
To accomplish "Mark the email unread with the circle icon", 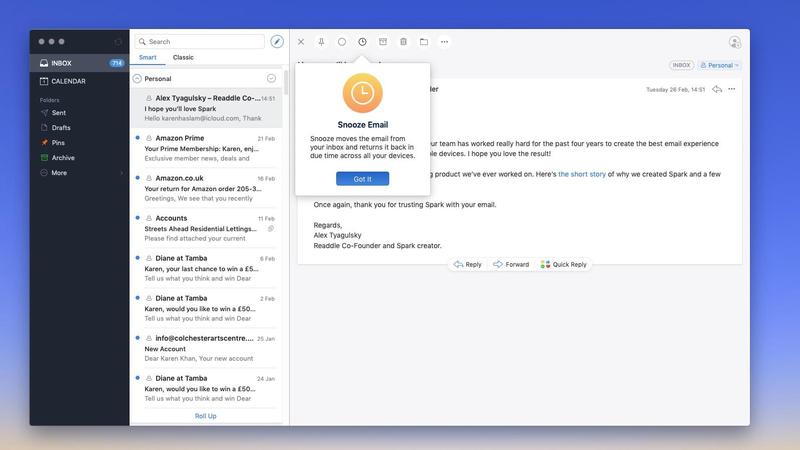I will coord(342,42).
